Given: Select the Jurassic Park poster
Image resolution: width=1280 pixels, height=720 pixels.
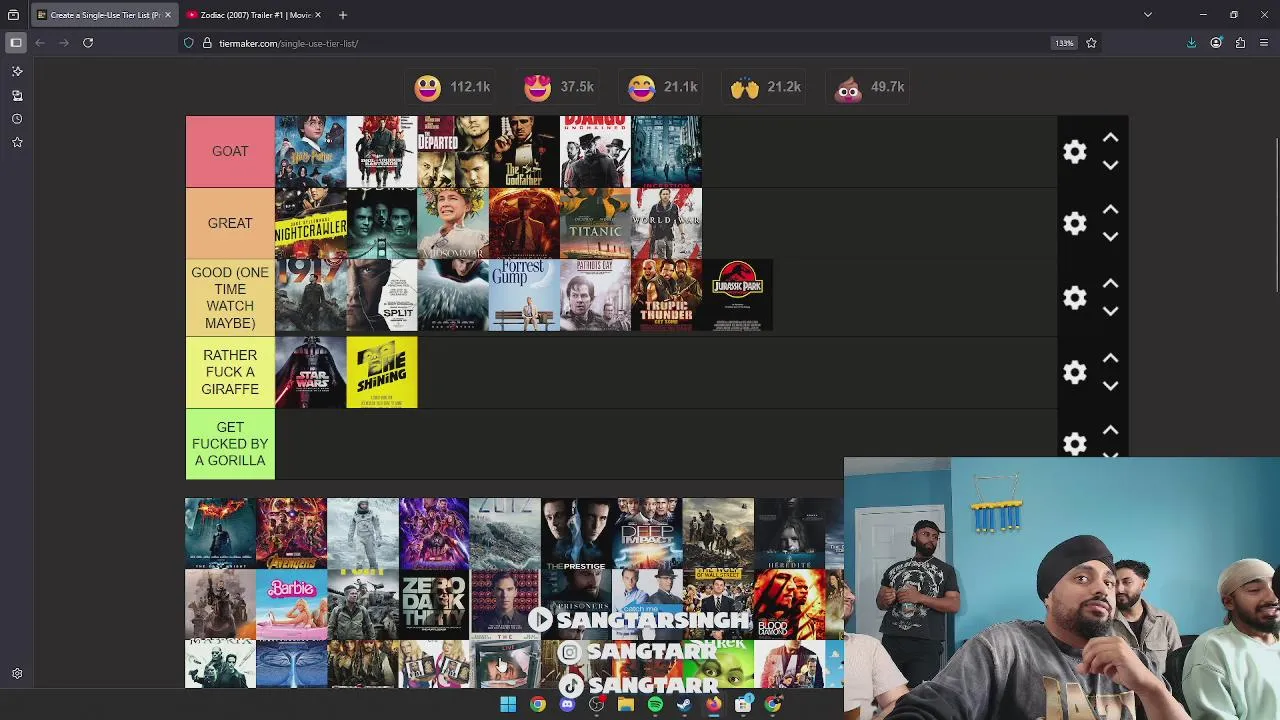Looking at the screenshot, I should point(738,295).
